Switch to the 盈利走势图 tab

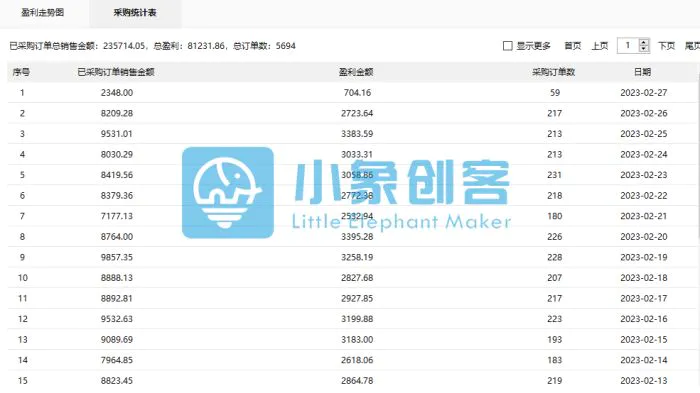tap(43, 13)
